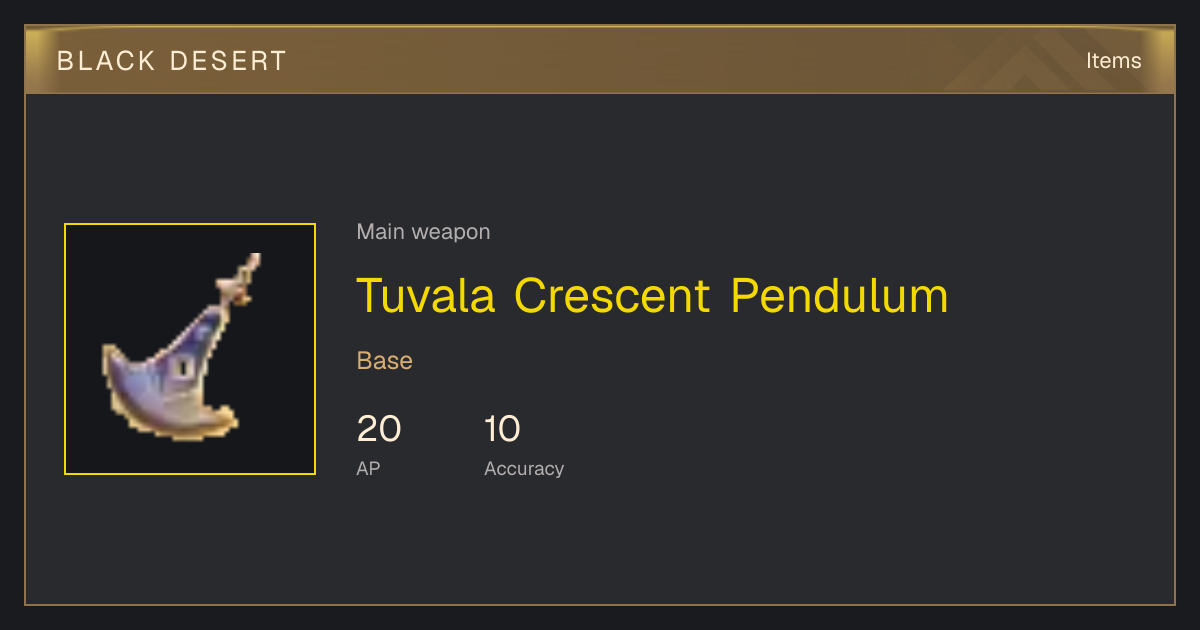Viewport: 1200px width, 630px height.
Task: Click the Accuracy stat label
Action: (x=524, y=468)
